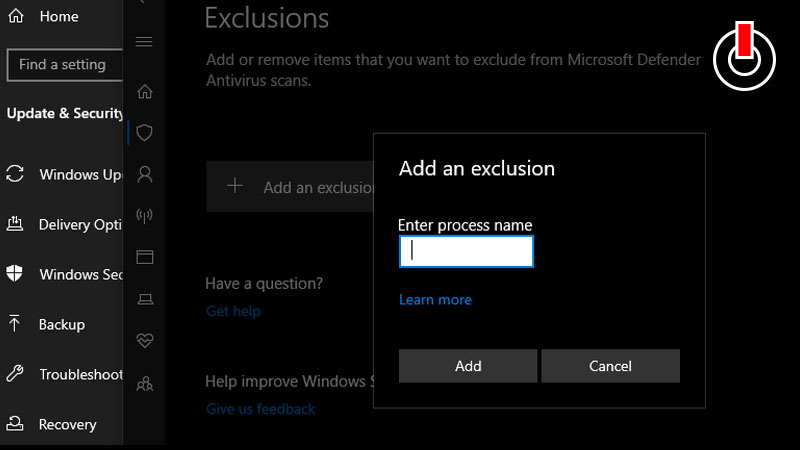The width and height of the screenshot is (800, 450).
Task: Expand the hamburger navigation menu
Action: (144, 41)
